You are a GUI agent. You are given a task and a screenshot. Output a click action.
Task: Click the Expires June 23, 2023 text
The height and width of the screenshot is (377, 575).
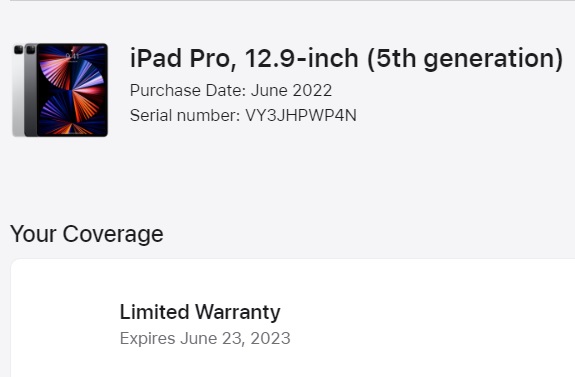coord(205,338)
